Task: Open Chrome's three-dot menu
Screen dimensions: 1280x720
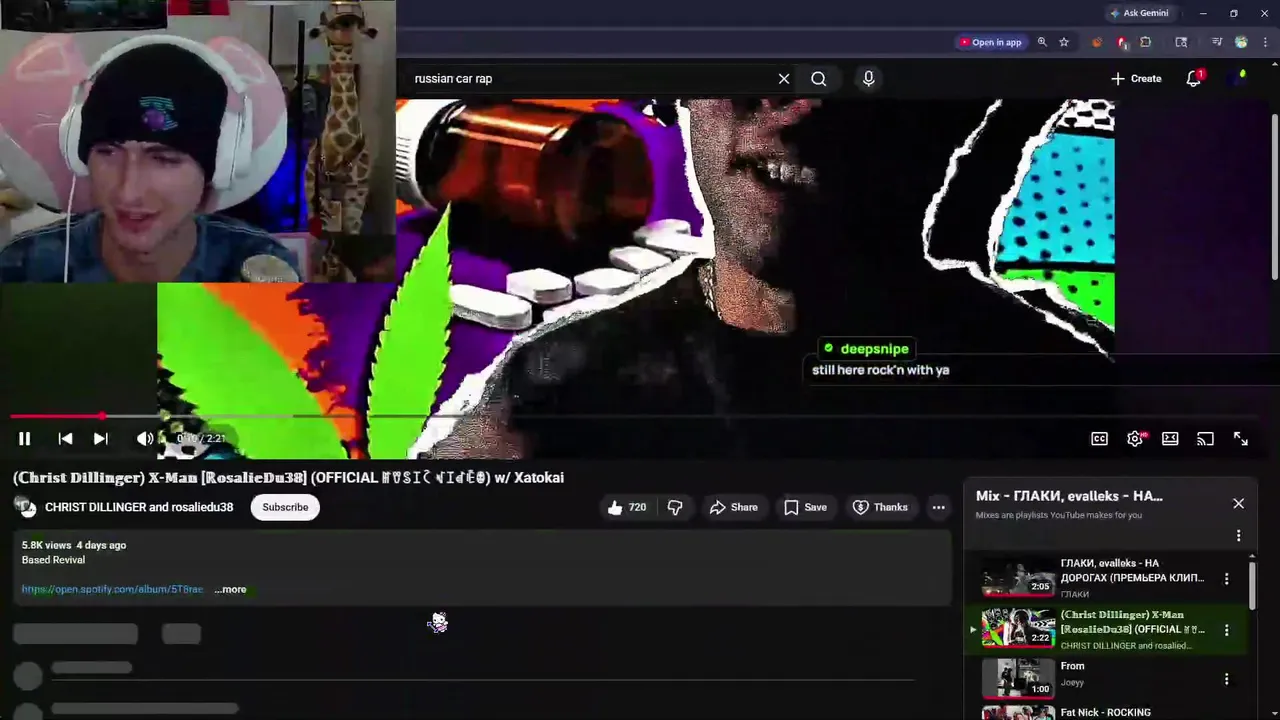Action: (x=1265, y=42)
